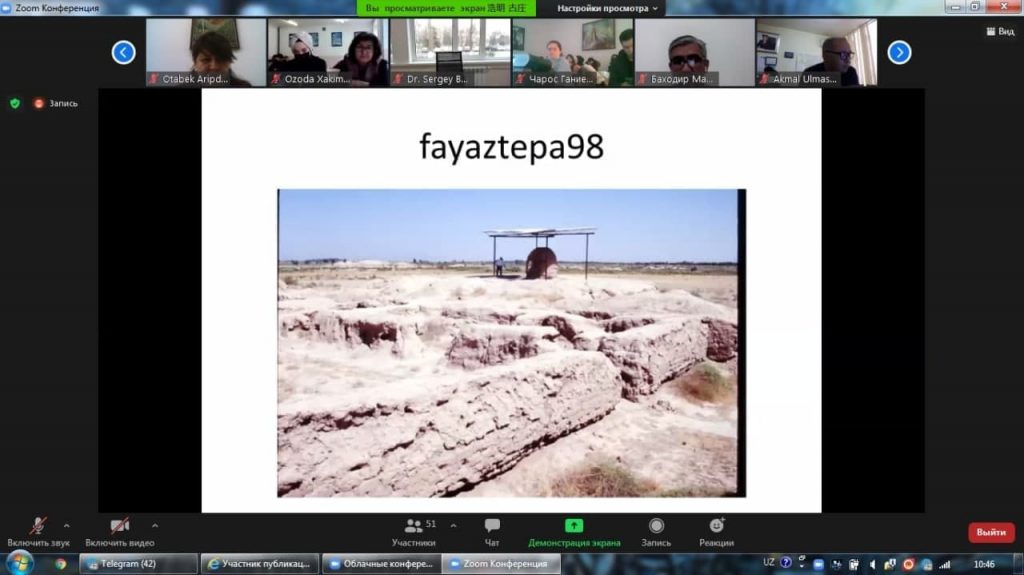Select Dr. Sergey participant video thumbnail

[449, 52]
